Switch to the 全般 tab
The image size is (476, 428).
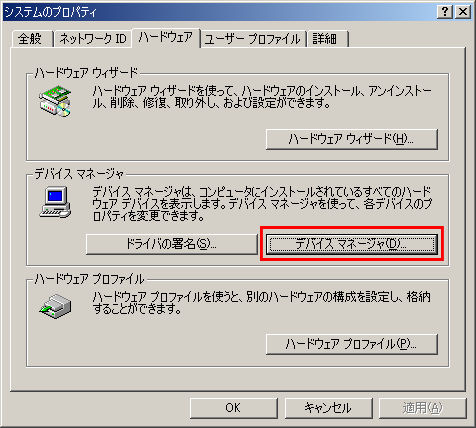tap(31, 39)
